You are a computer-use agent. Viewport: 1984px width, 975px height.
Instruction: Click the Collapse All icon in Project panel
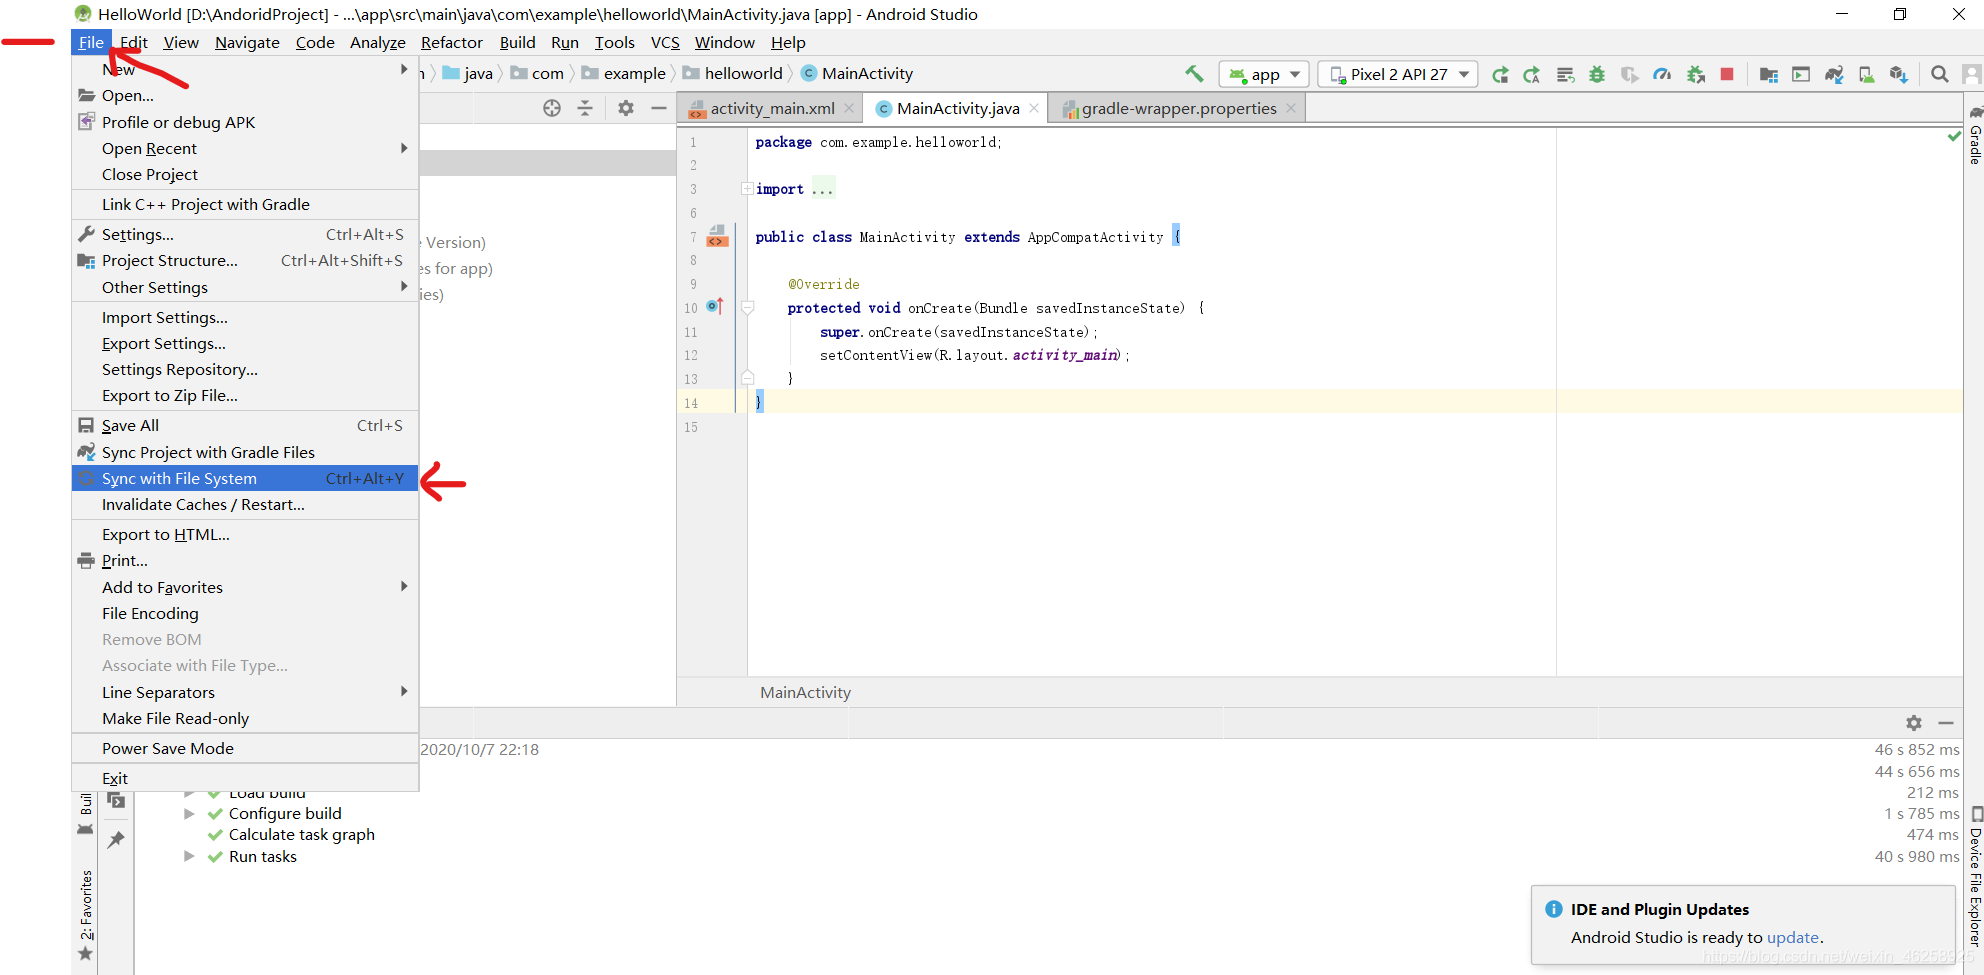pyautogui.click(x=585, y=108)
